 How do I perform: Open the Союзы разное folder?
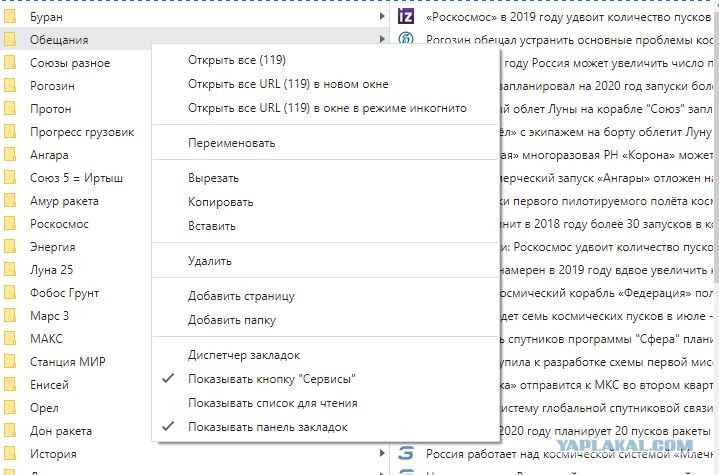(70, 63)
